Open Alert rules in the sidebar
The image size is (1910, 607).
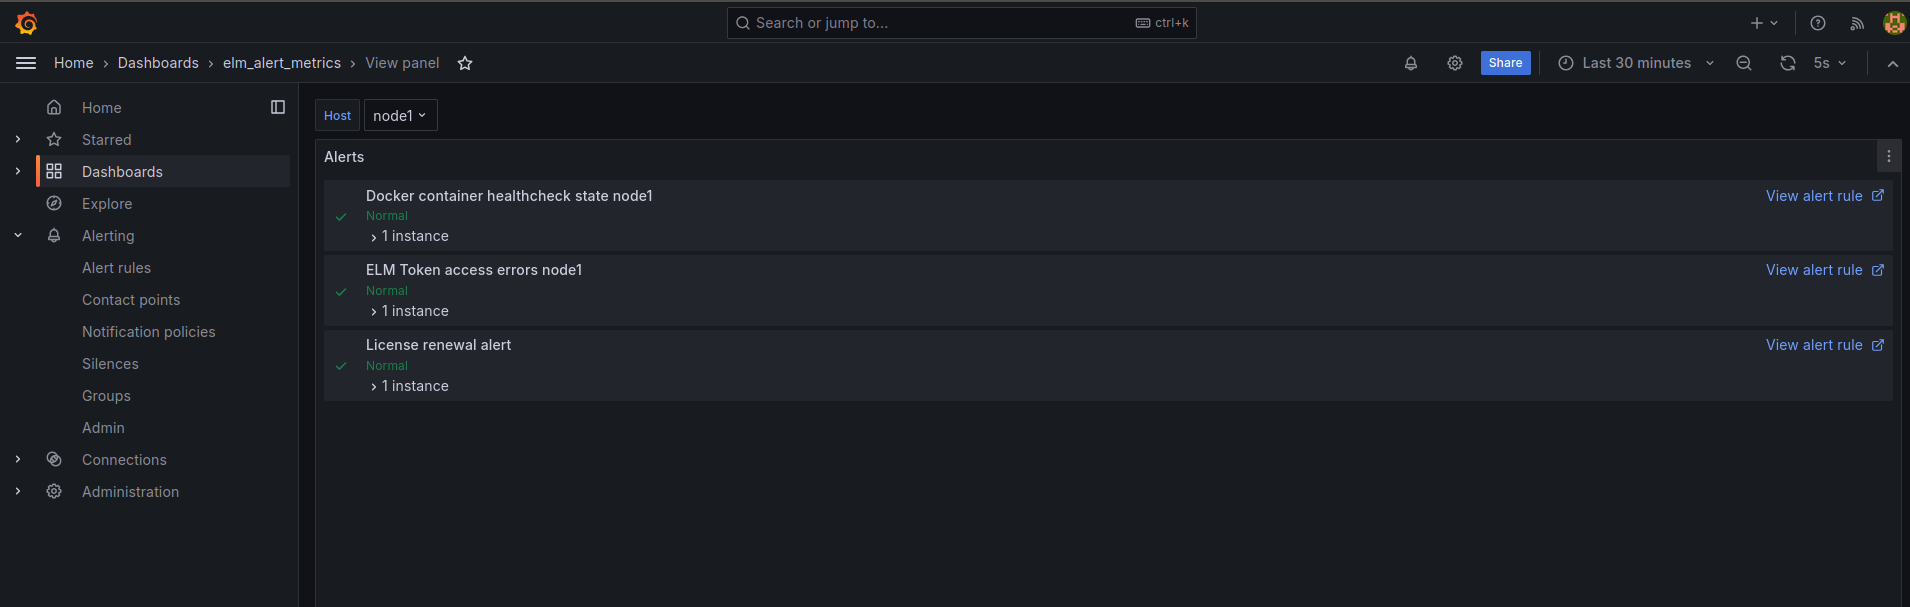[x=116, y=268]
